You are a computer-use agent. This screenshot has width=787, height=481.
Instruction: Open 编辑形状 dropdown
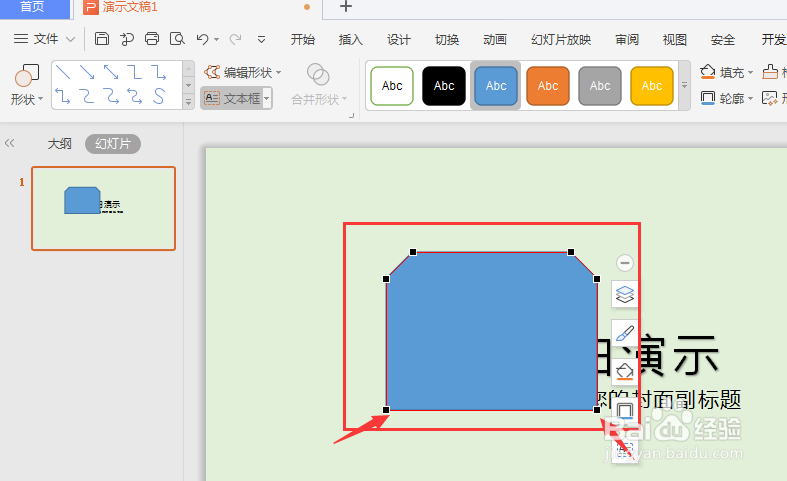[243, 72]
